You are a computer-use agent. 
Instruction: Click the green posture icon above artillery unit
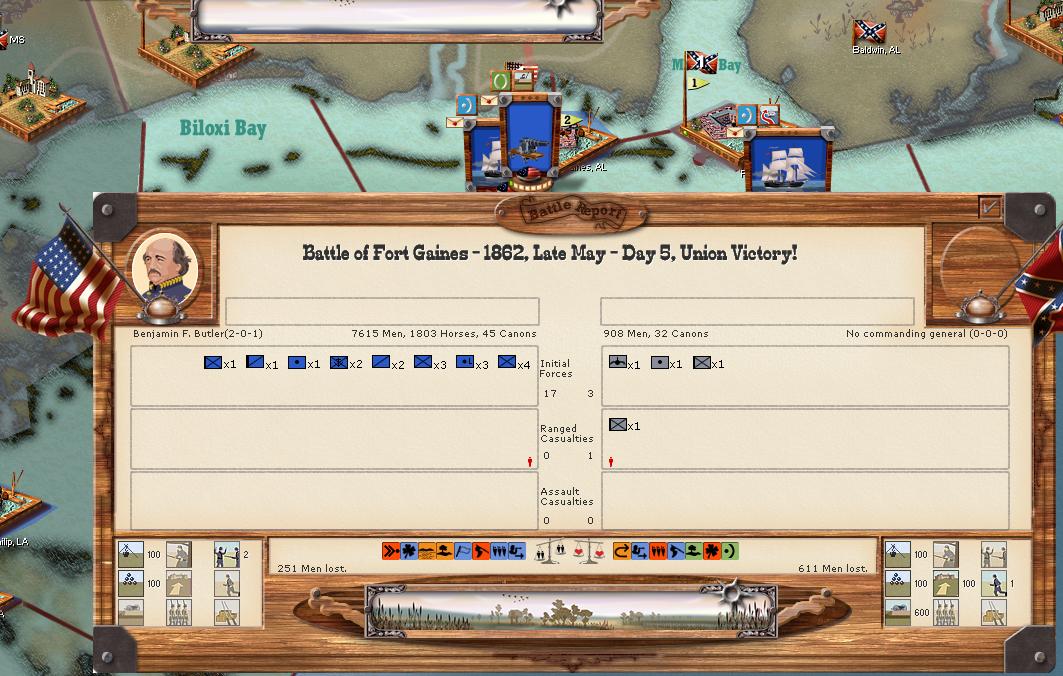[501, 80]
